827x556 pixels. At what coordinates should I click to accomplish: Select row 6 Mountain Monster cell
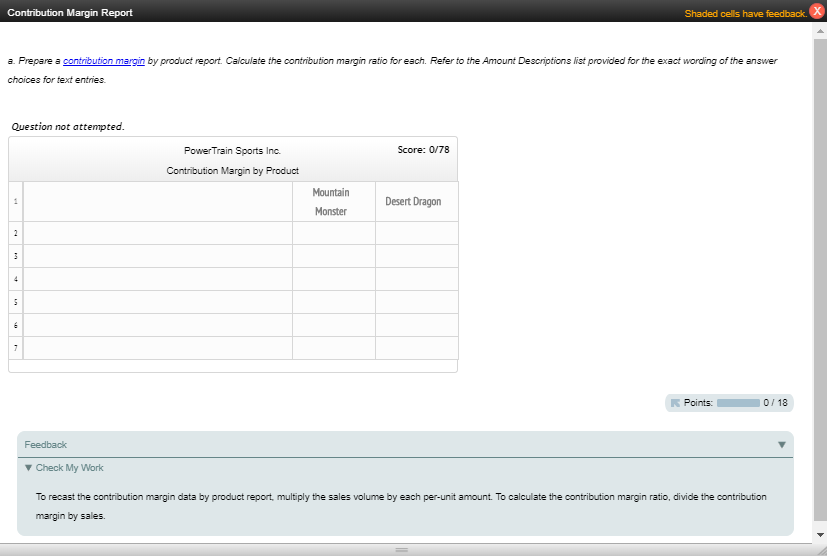(334, 325)
